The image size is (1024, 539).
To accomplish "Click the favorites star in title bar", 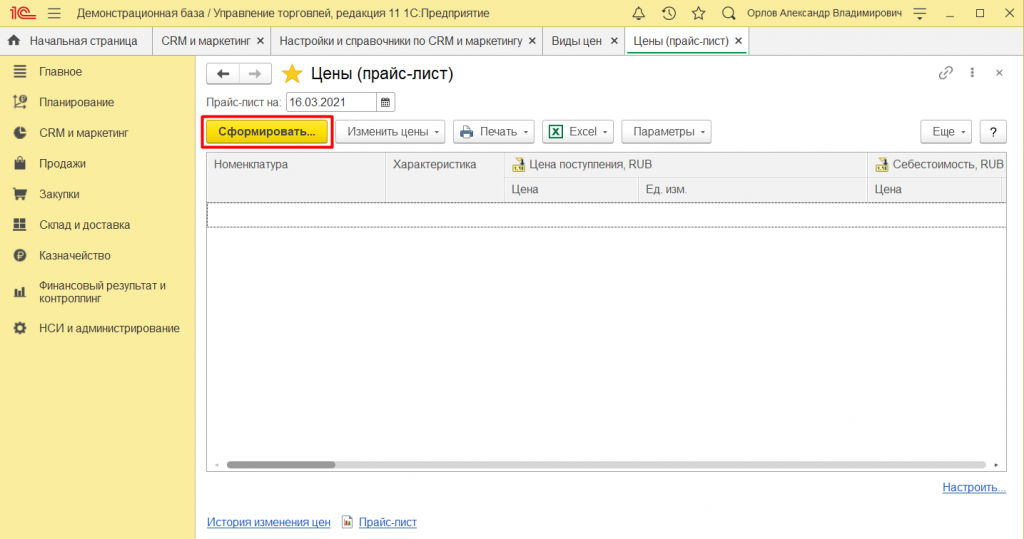I will [698, 13].
